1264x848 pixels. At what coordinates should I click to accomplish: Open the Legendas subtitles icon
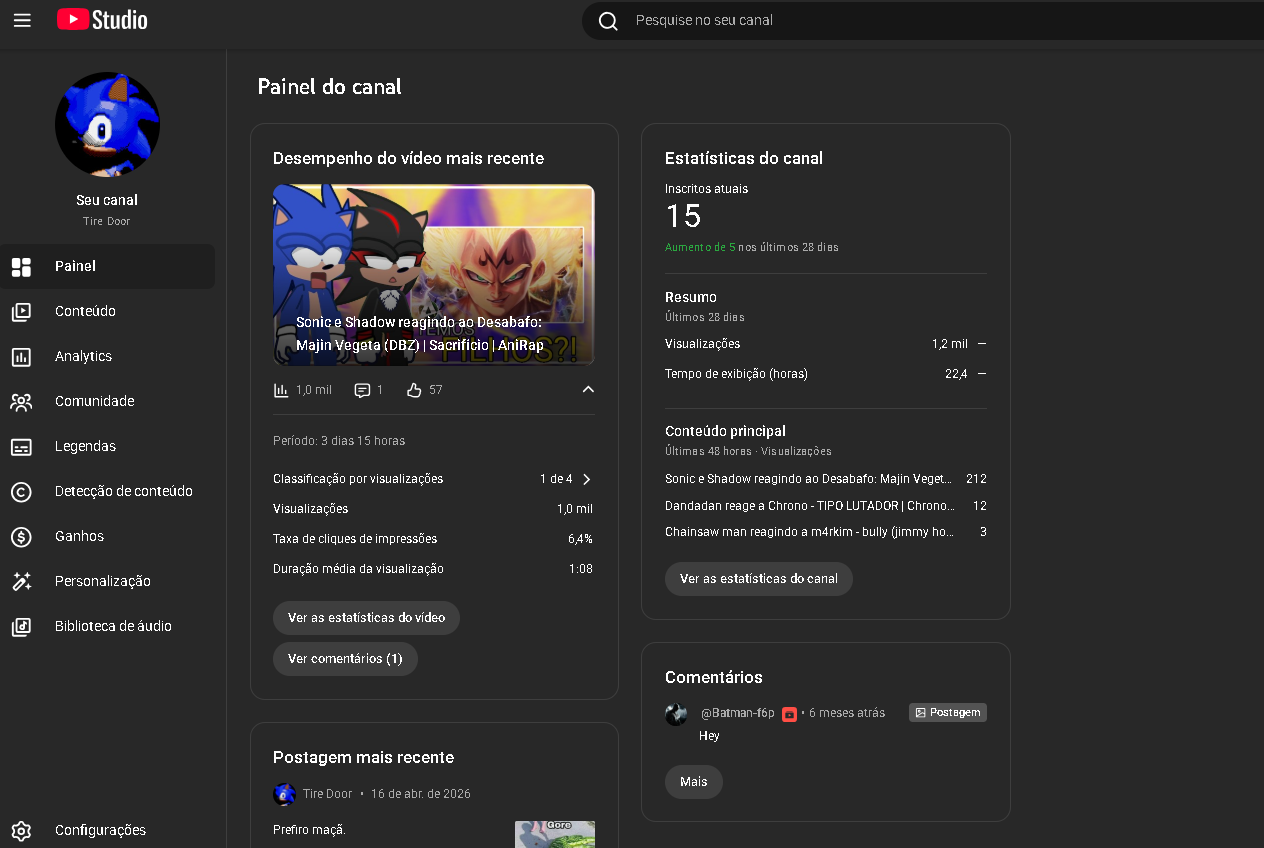click(x=21, y=447)
